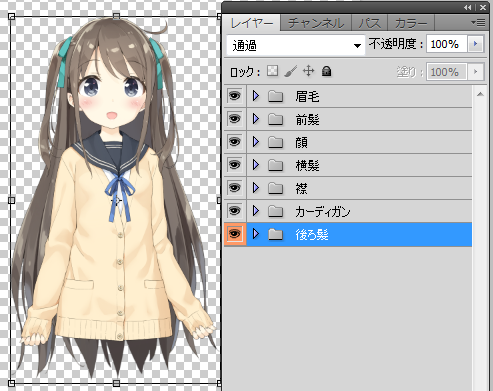Click the top-left transform corner handle
This screenshot has width=493, height=391.
(11, 16)
